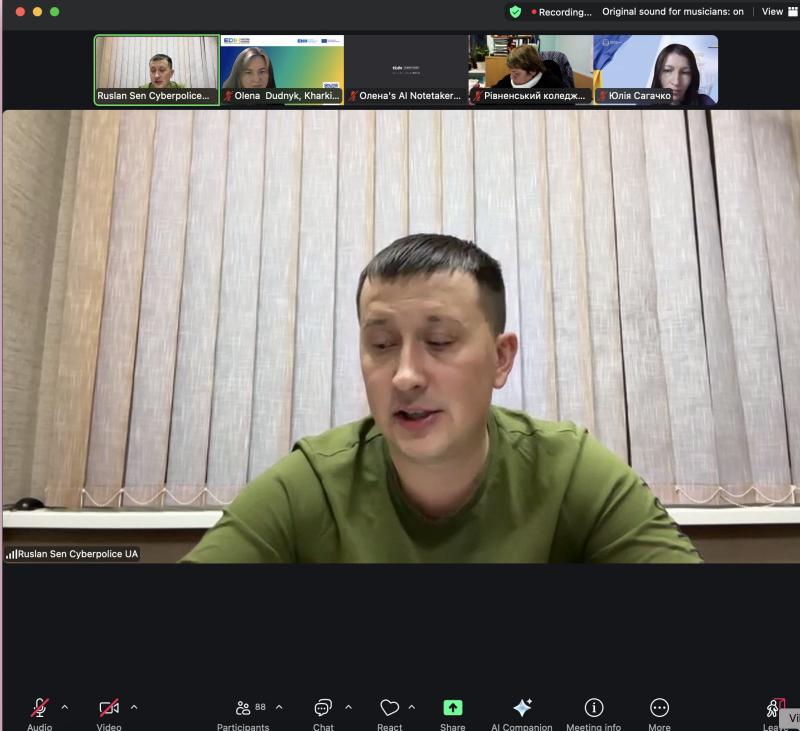800x731 pixels.
Task: Expand the Chat options chevron
Action: click(348, 707)
